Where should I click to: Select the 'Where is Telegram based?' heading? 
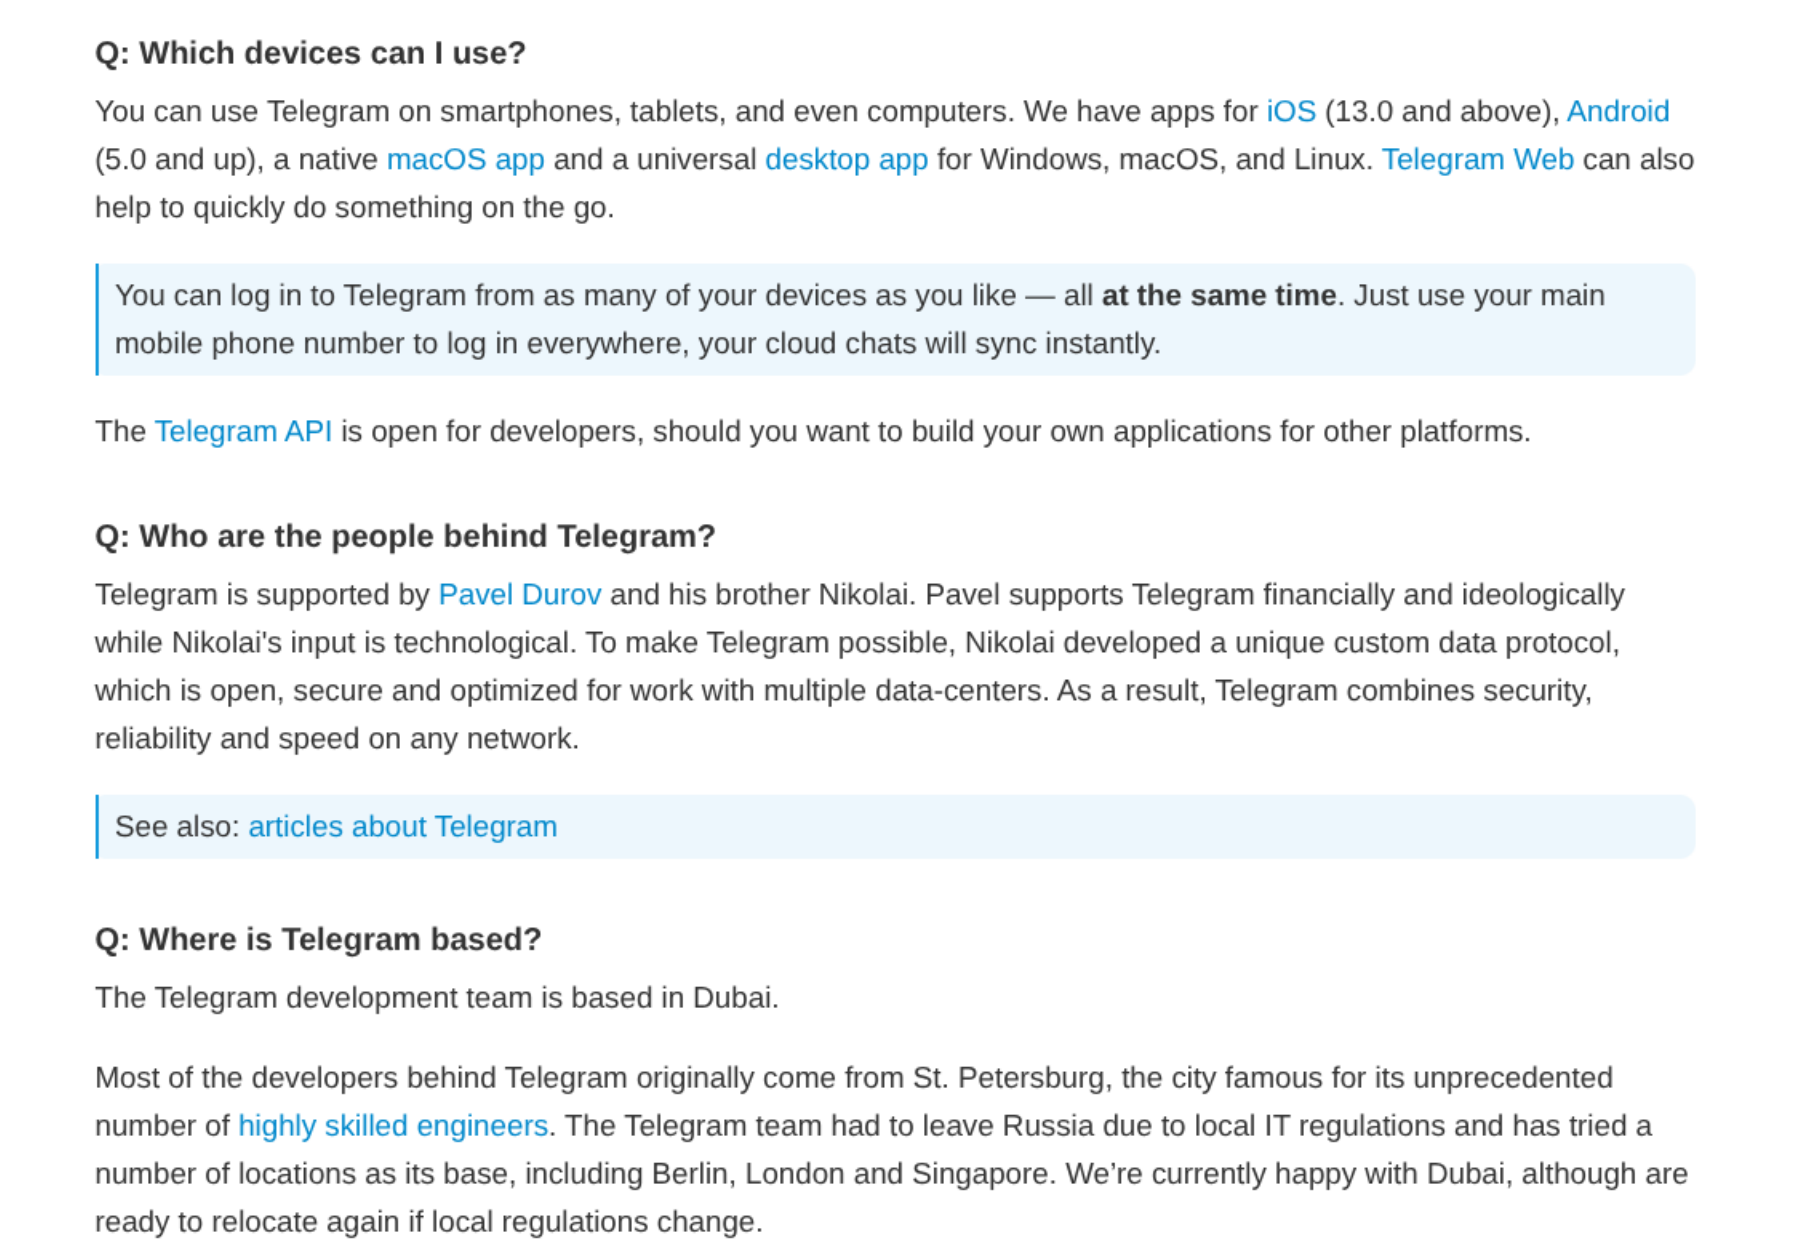point(318,939)
